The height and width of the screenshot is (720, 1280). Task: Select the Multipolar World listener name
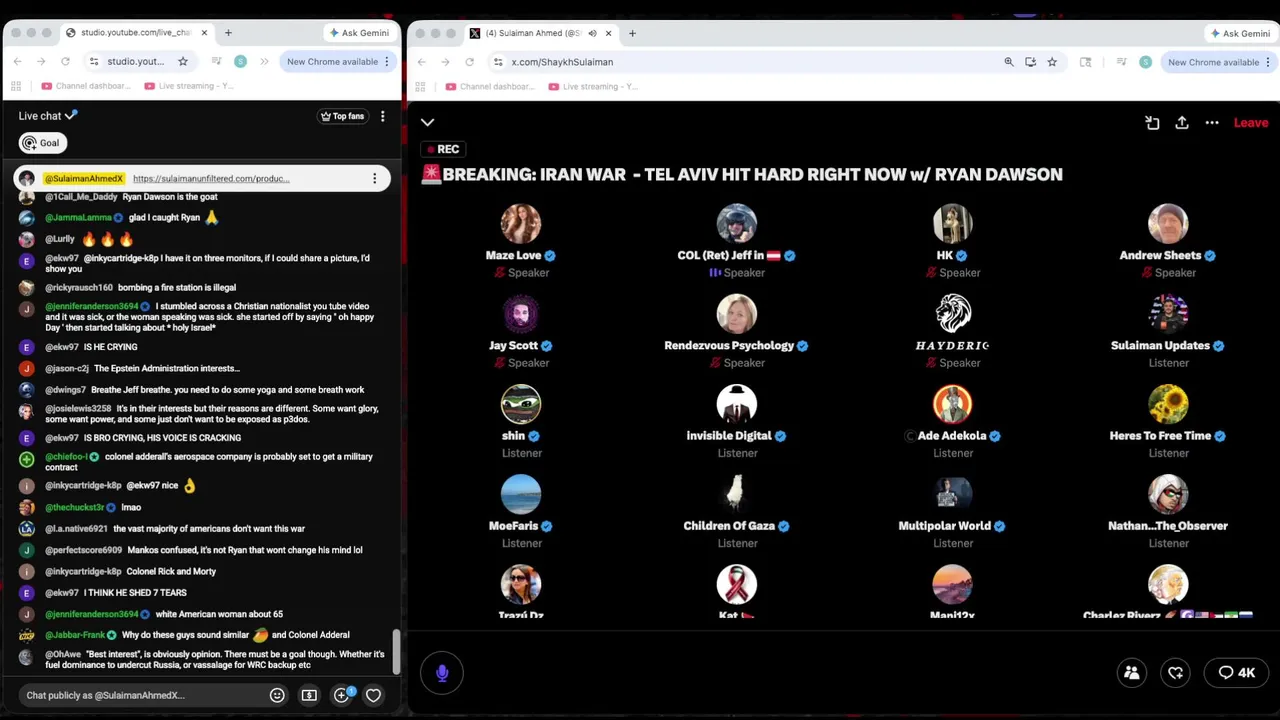944,526
